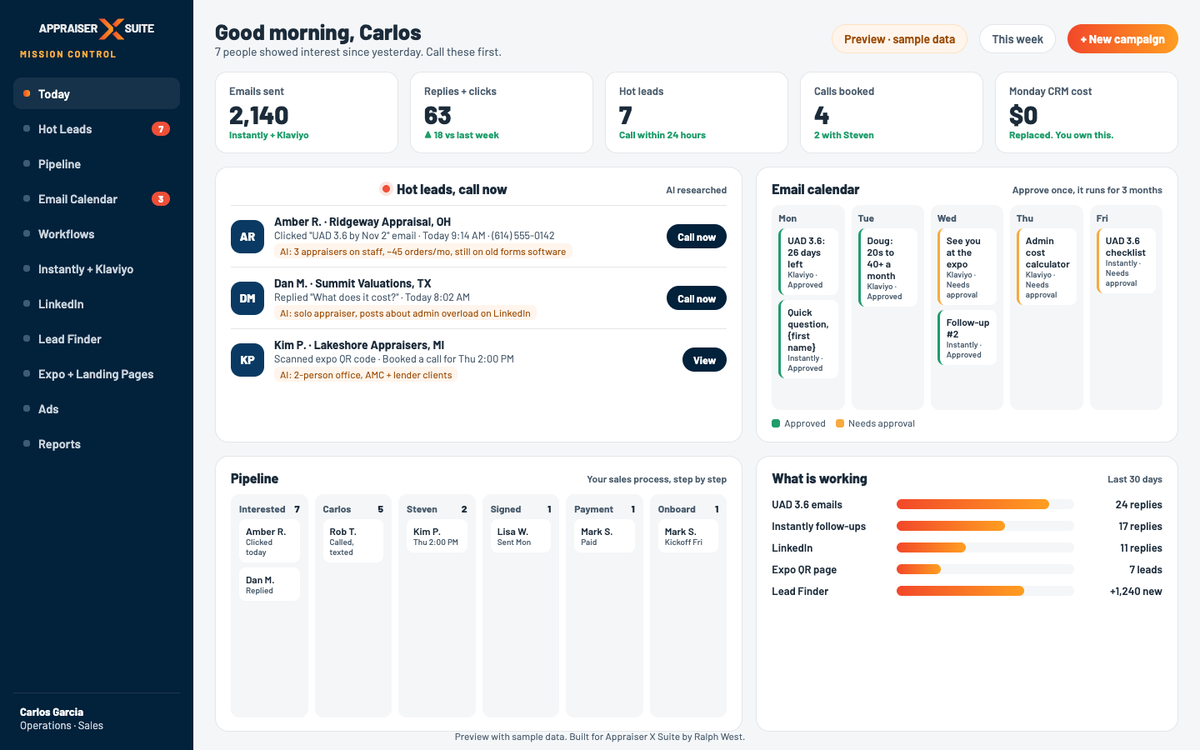The image size is (1200, 750).
Task: Open Mark S. Kickoff Fri card in Onboard
Action: [689, 536]
